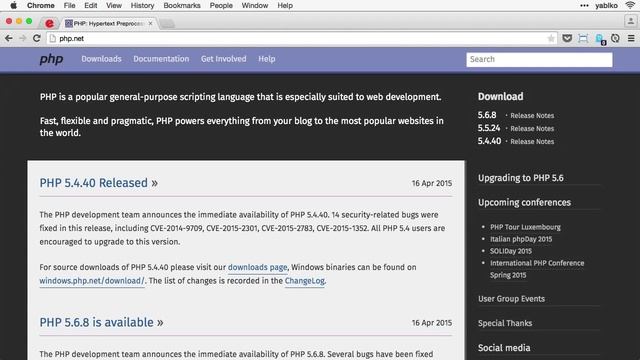The height and width of the screenshot is (360, 640).
Task: Download PHP version 5.6.8
Action: point(487,115)
